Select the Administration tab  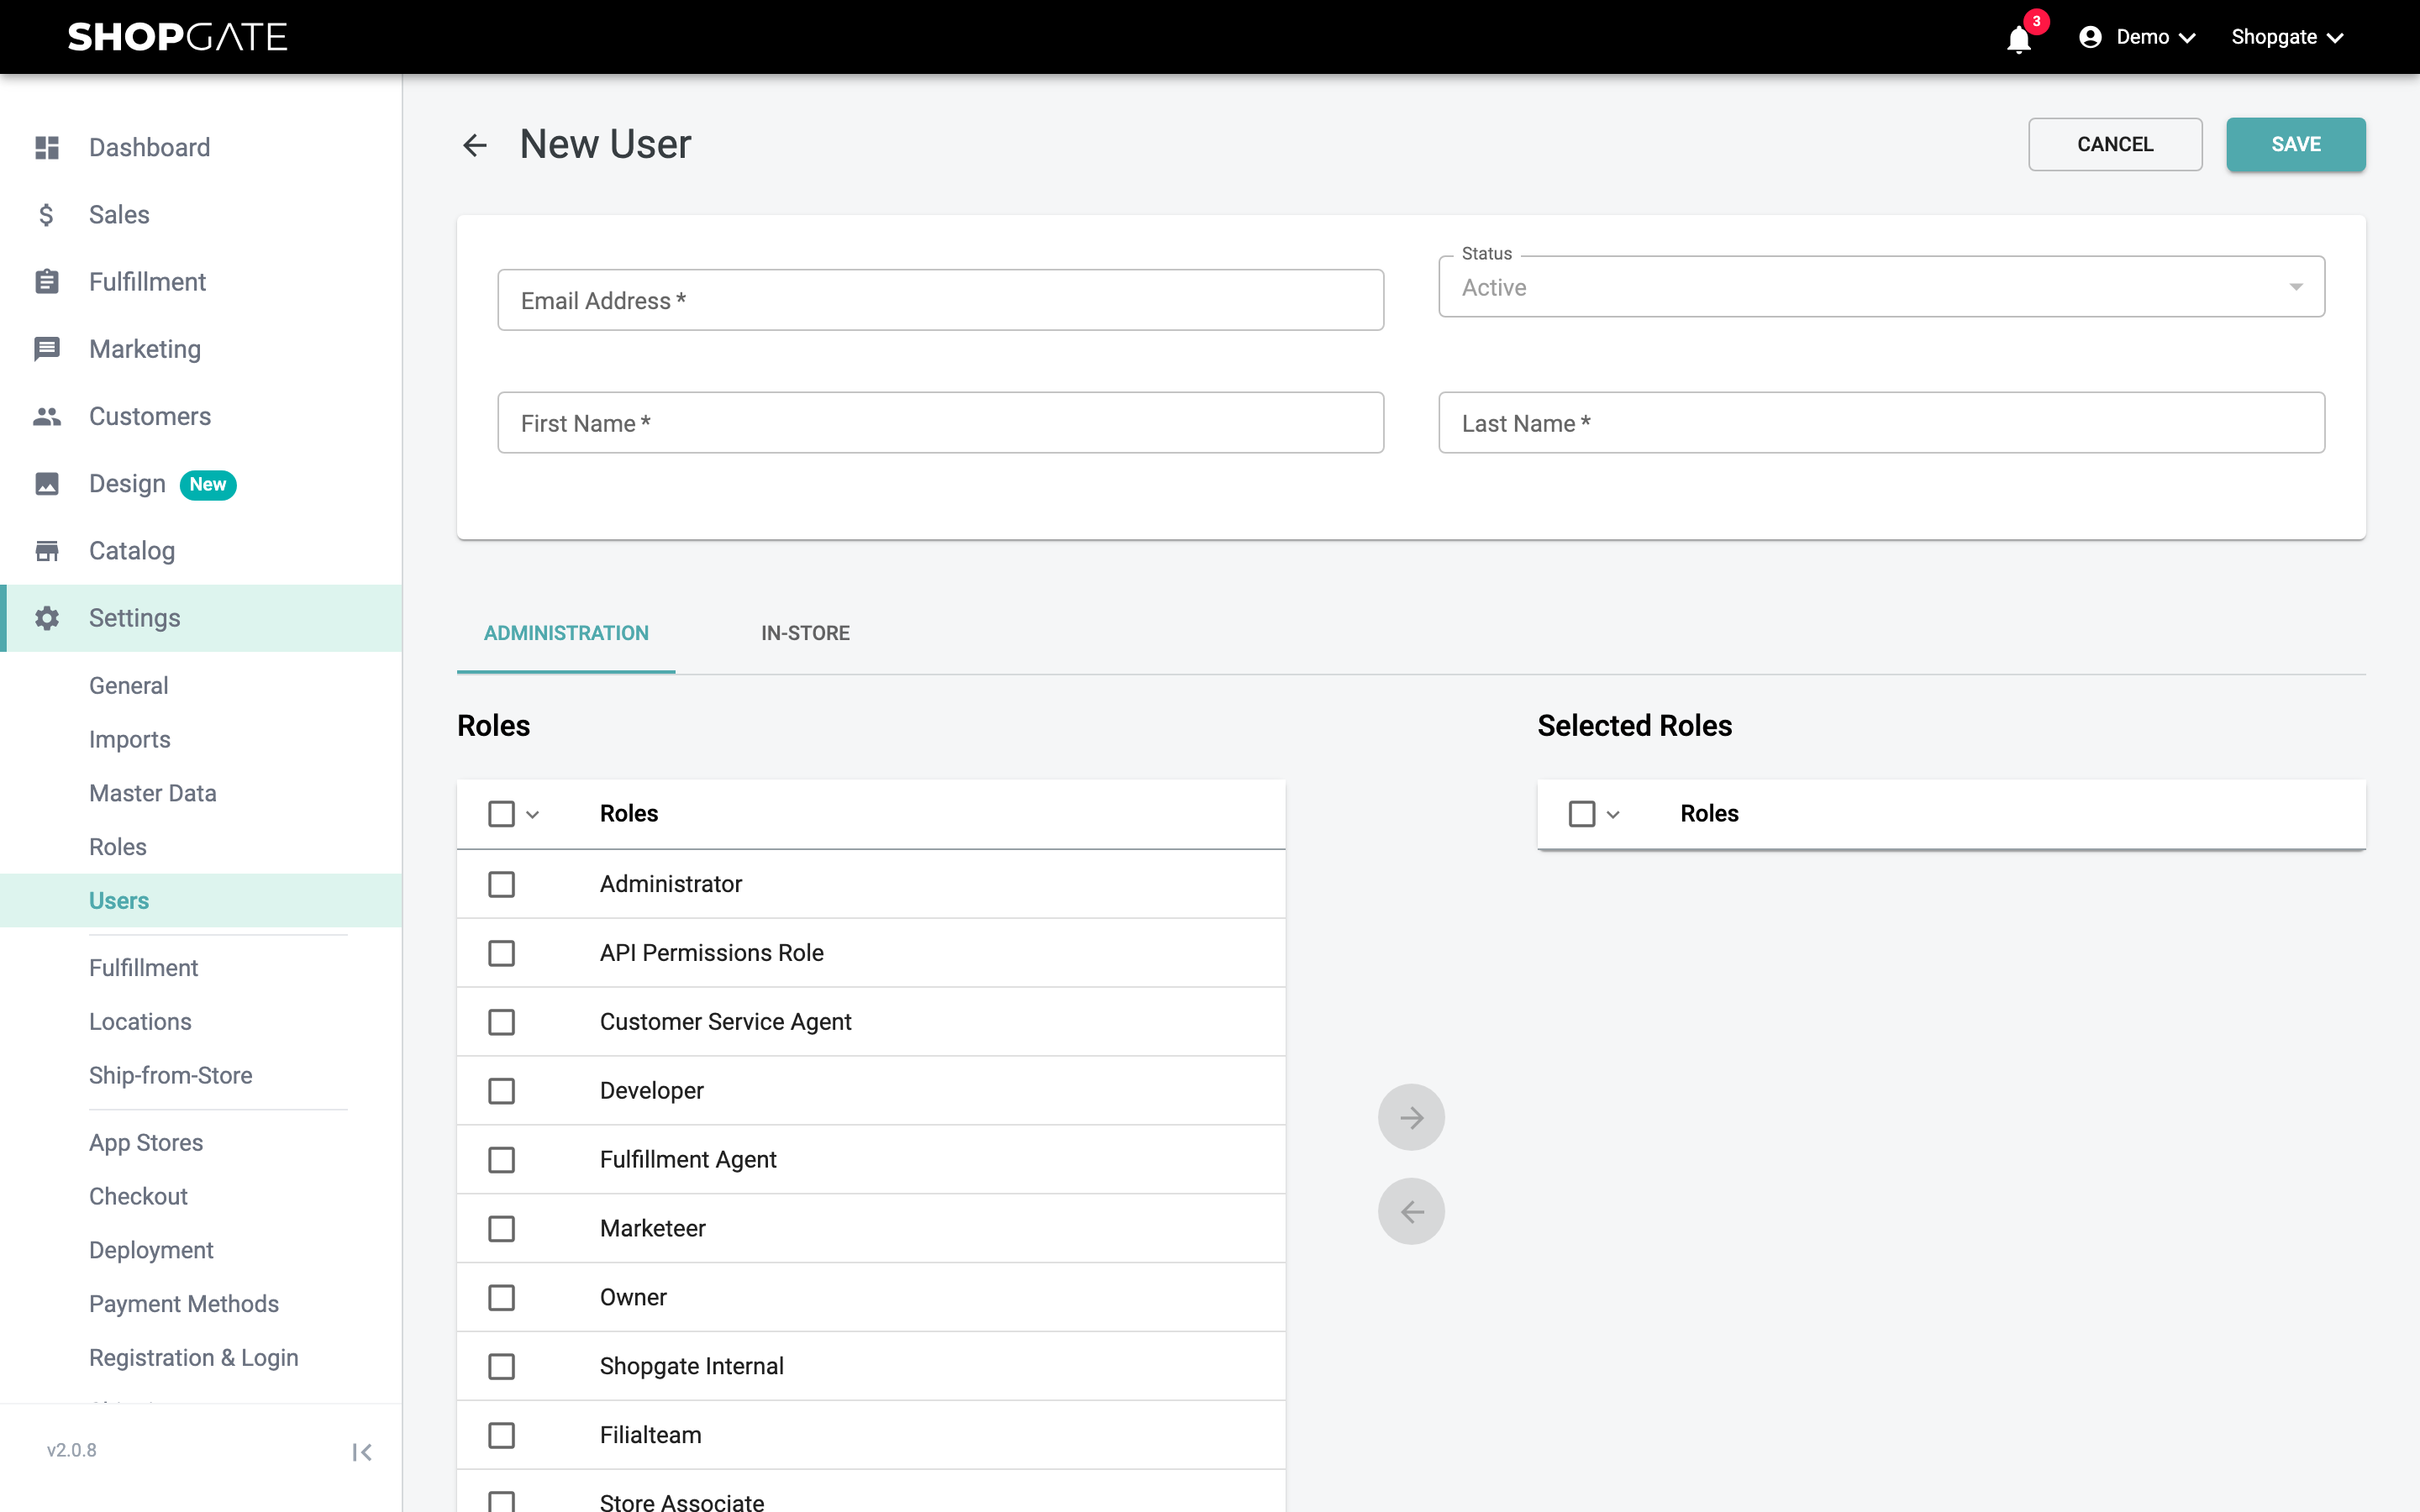(x=566, y=633)
